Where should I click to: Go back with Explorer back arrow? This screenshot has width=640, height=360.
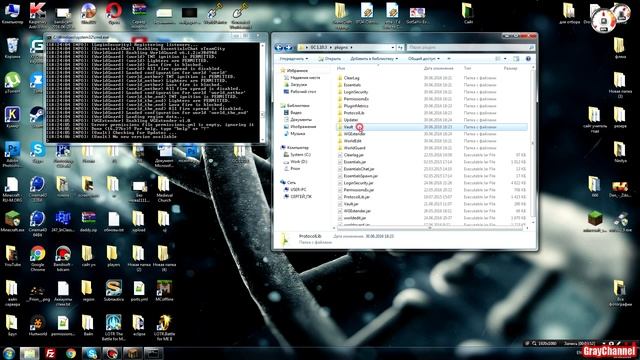[x=279, y=47]
